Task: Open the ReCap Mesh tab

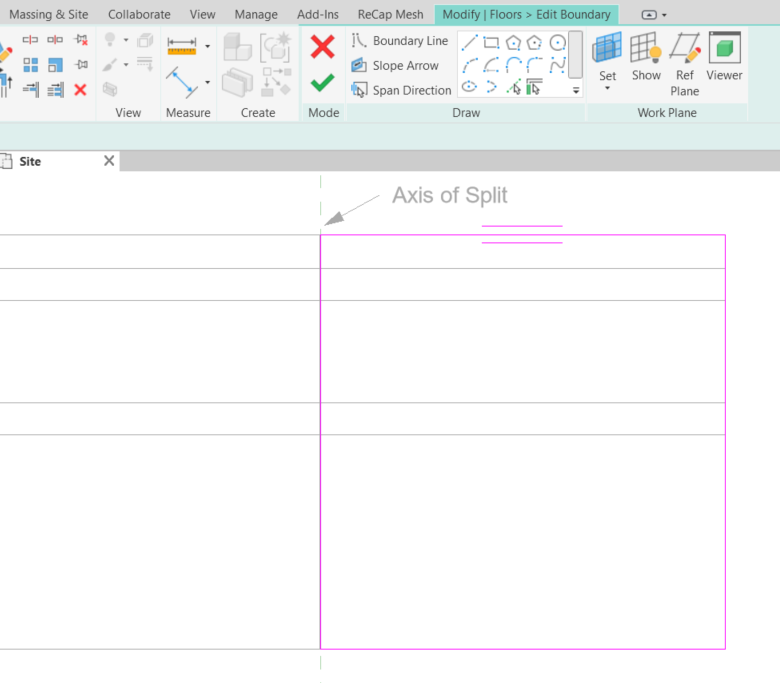Action: click(x=390, y=14)
